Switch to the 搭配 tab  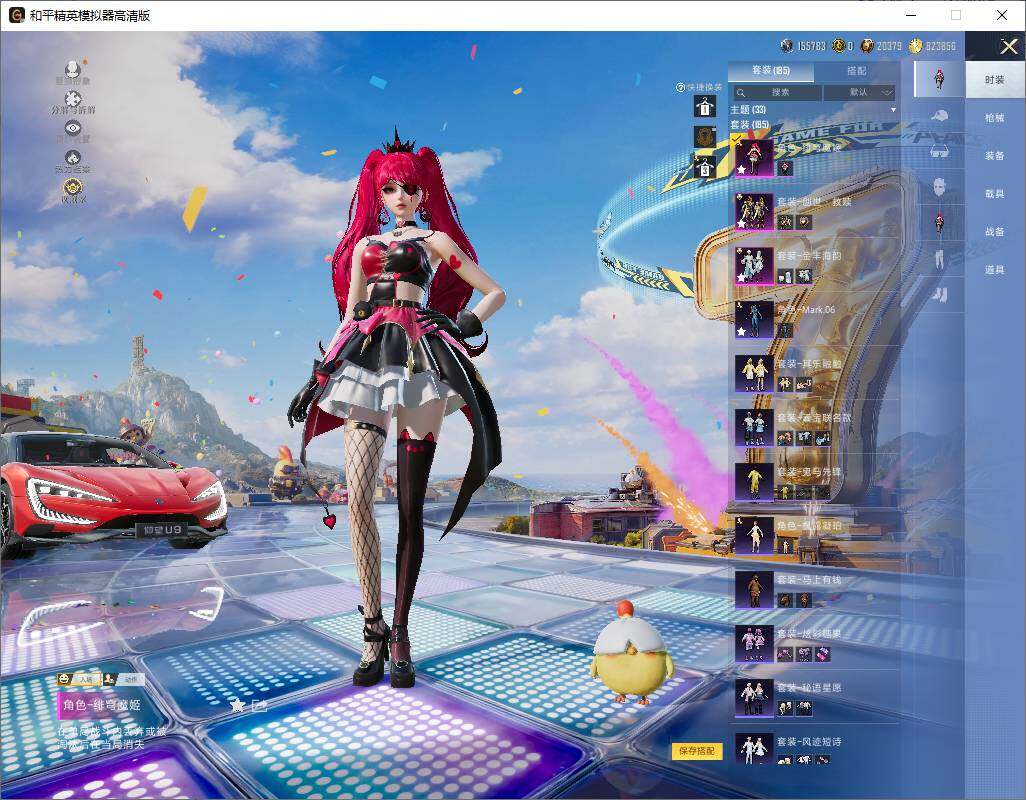tap(856, 70)
